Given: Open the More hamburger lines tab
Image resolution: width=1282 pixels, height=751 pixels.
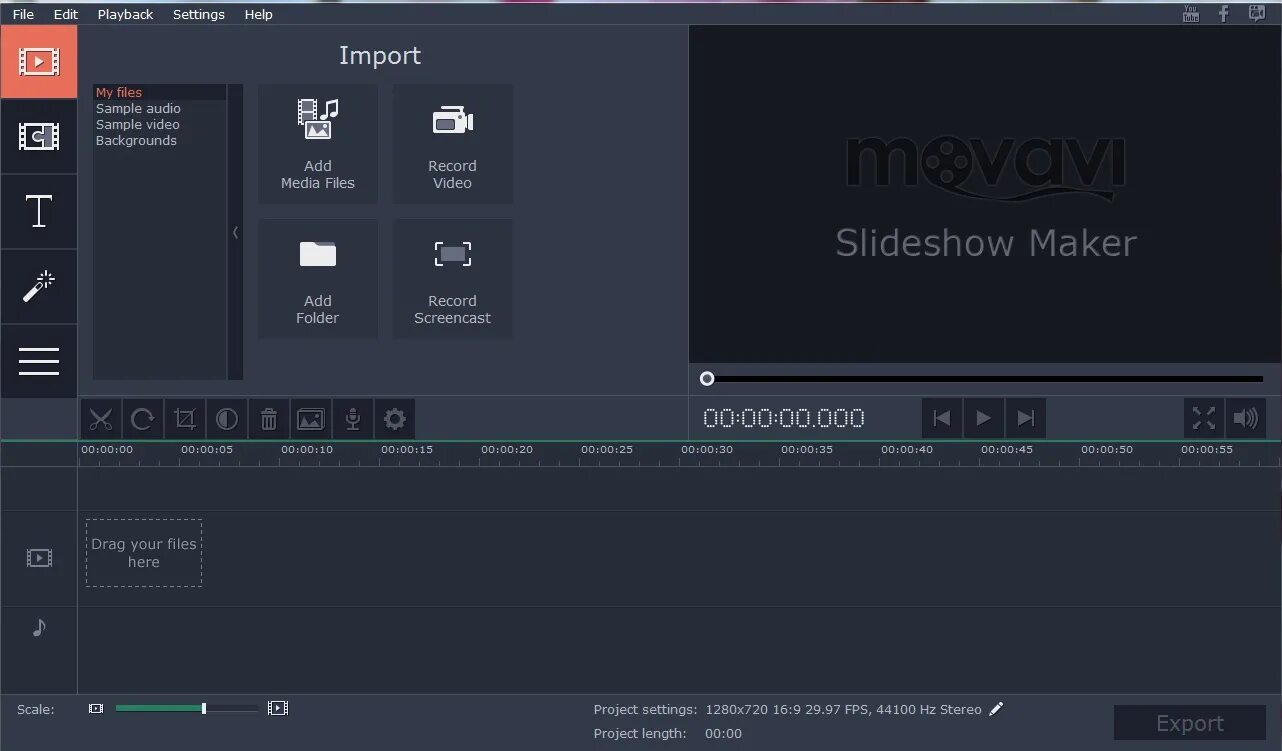Looking at the screenshot, I should [38, 361].
